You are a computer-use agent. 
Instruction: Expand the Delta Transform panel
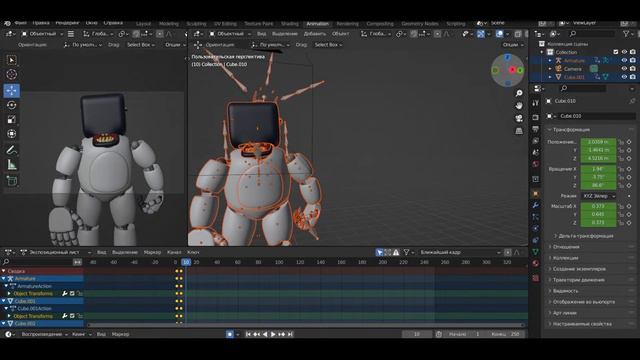pos(584,236)
